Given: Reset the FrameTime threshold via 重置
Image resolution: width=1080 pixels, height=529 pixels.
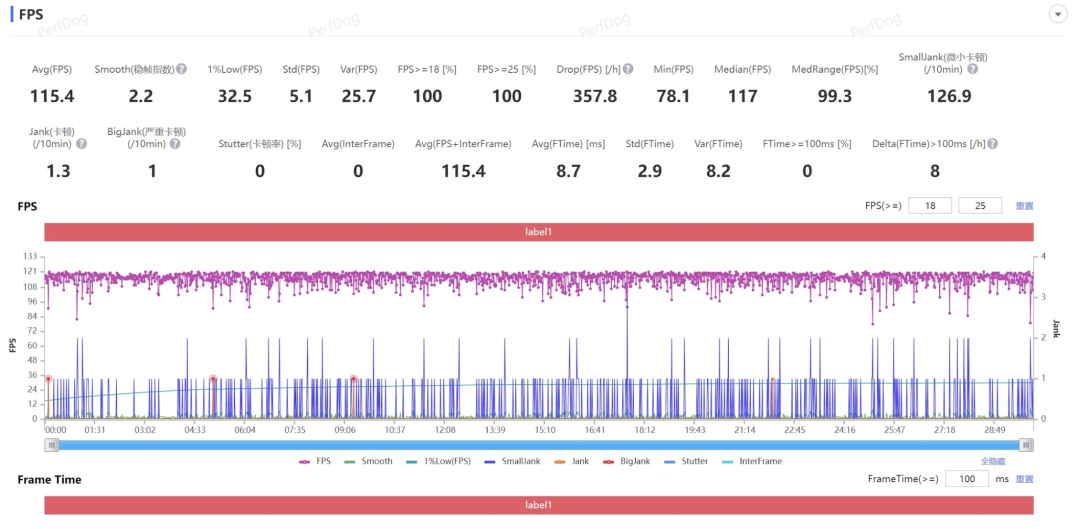Looking at the screenshot, I should (1024, 479).
